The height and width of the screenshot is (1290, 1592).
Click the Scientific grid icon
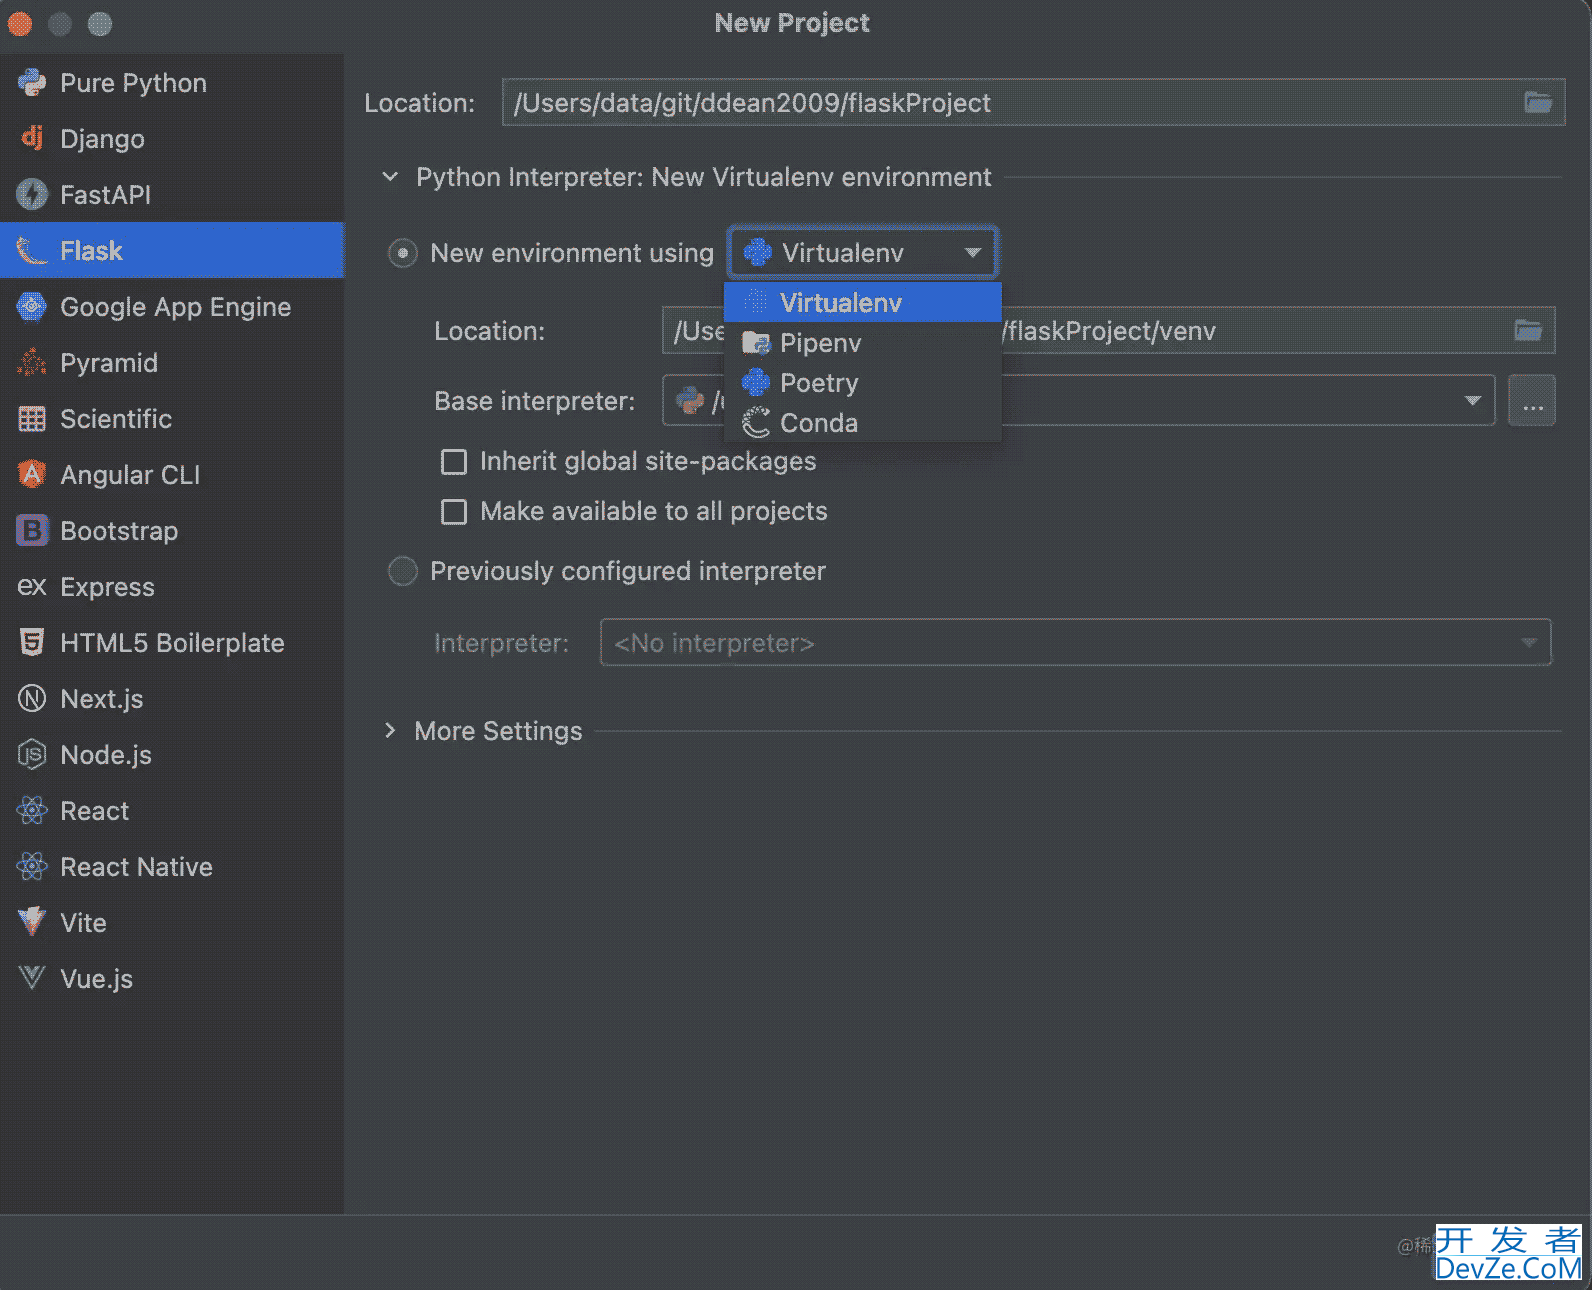tap(32, 418)
